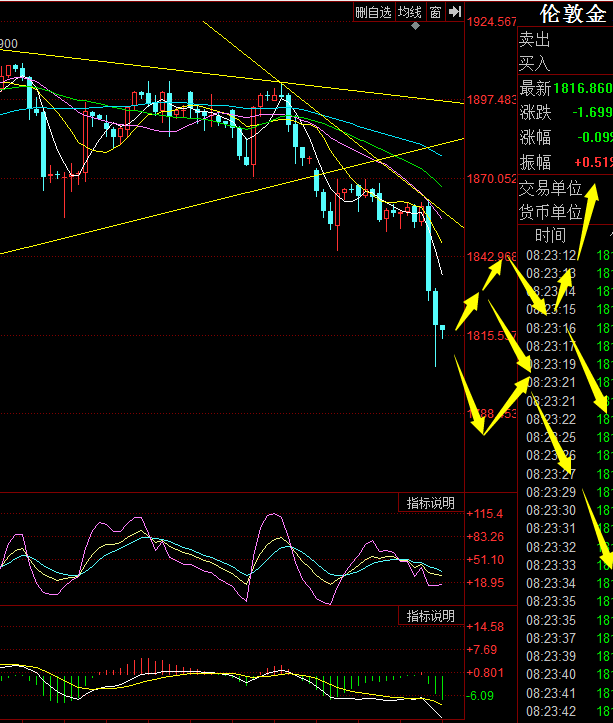Select the latest price 1816.860
Screen dimensions: 613x723
tap(583, 88)
